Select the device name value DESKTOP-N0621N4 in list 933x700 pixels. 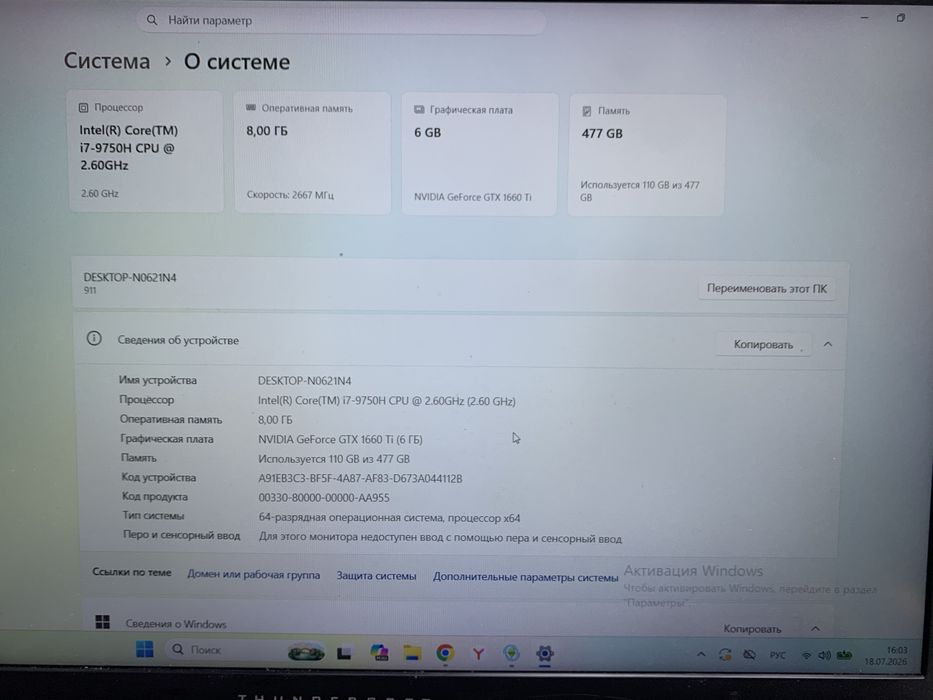coord(305,380)
